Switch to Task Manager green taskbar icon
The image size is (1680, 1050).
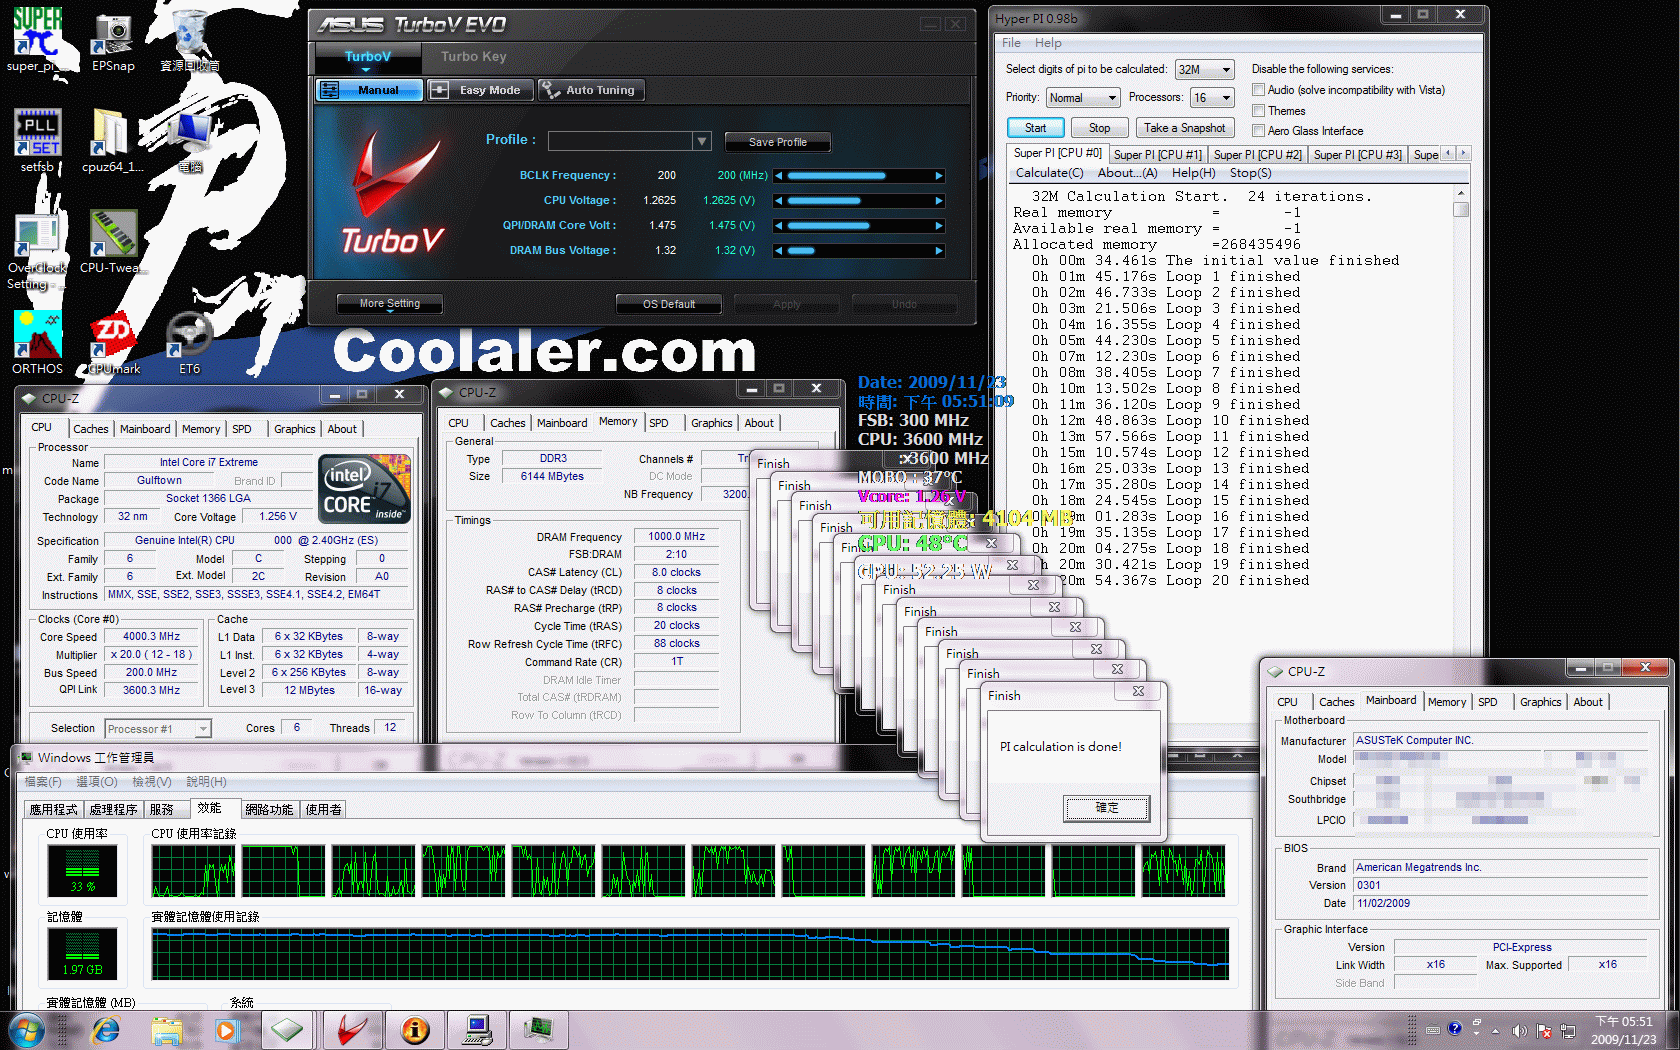pyautogui.click(x=538, y=1030)
